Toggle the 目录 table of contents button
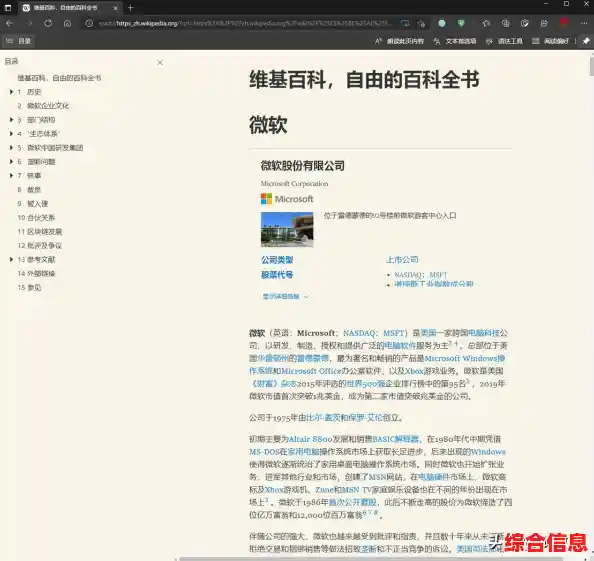The height and width of the screenshot is (561, 594). (19, 41)
